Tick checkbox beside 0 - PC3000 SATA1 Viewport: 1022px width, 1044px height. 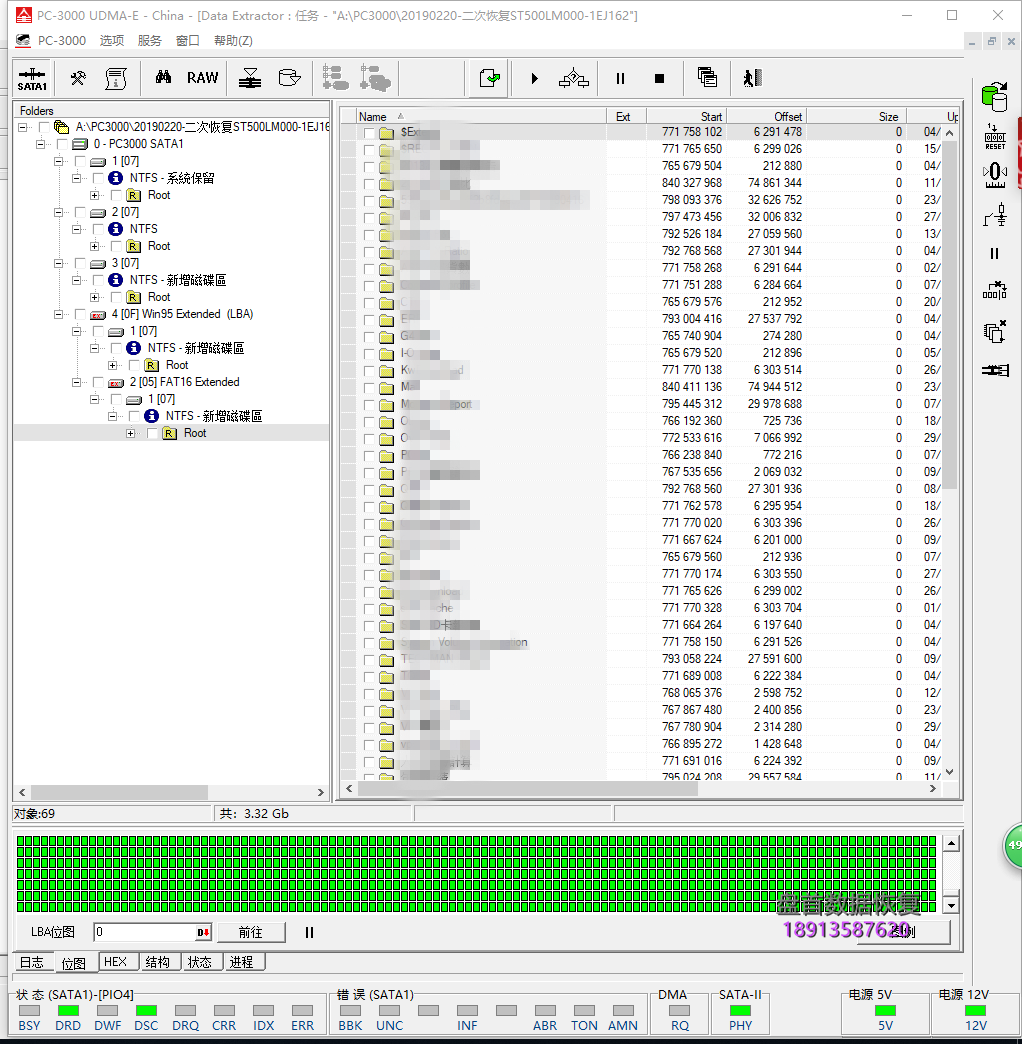62,144
